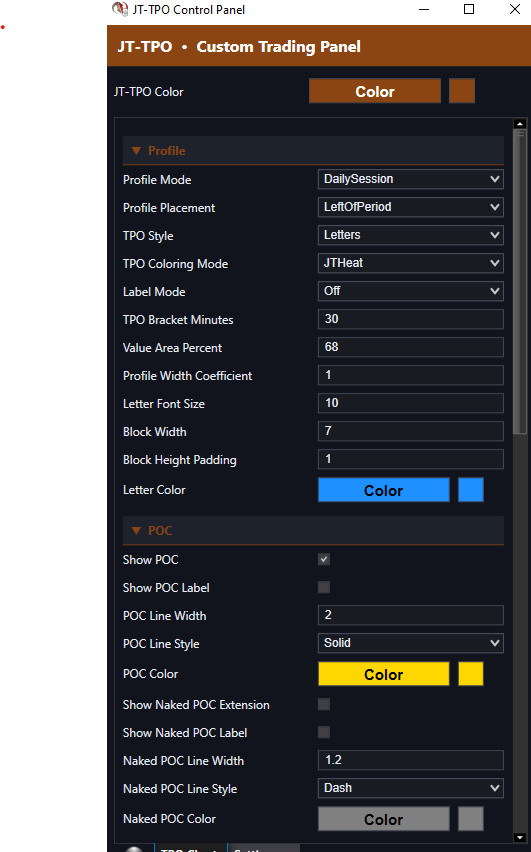Enable Show Naked POC Extension checkbox

tap(324, 705)
